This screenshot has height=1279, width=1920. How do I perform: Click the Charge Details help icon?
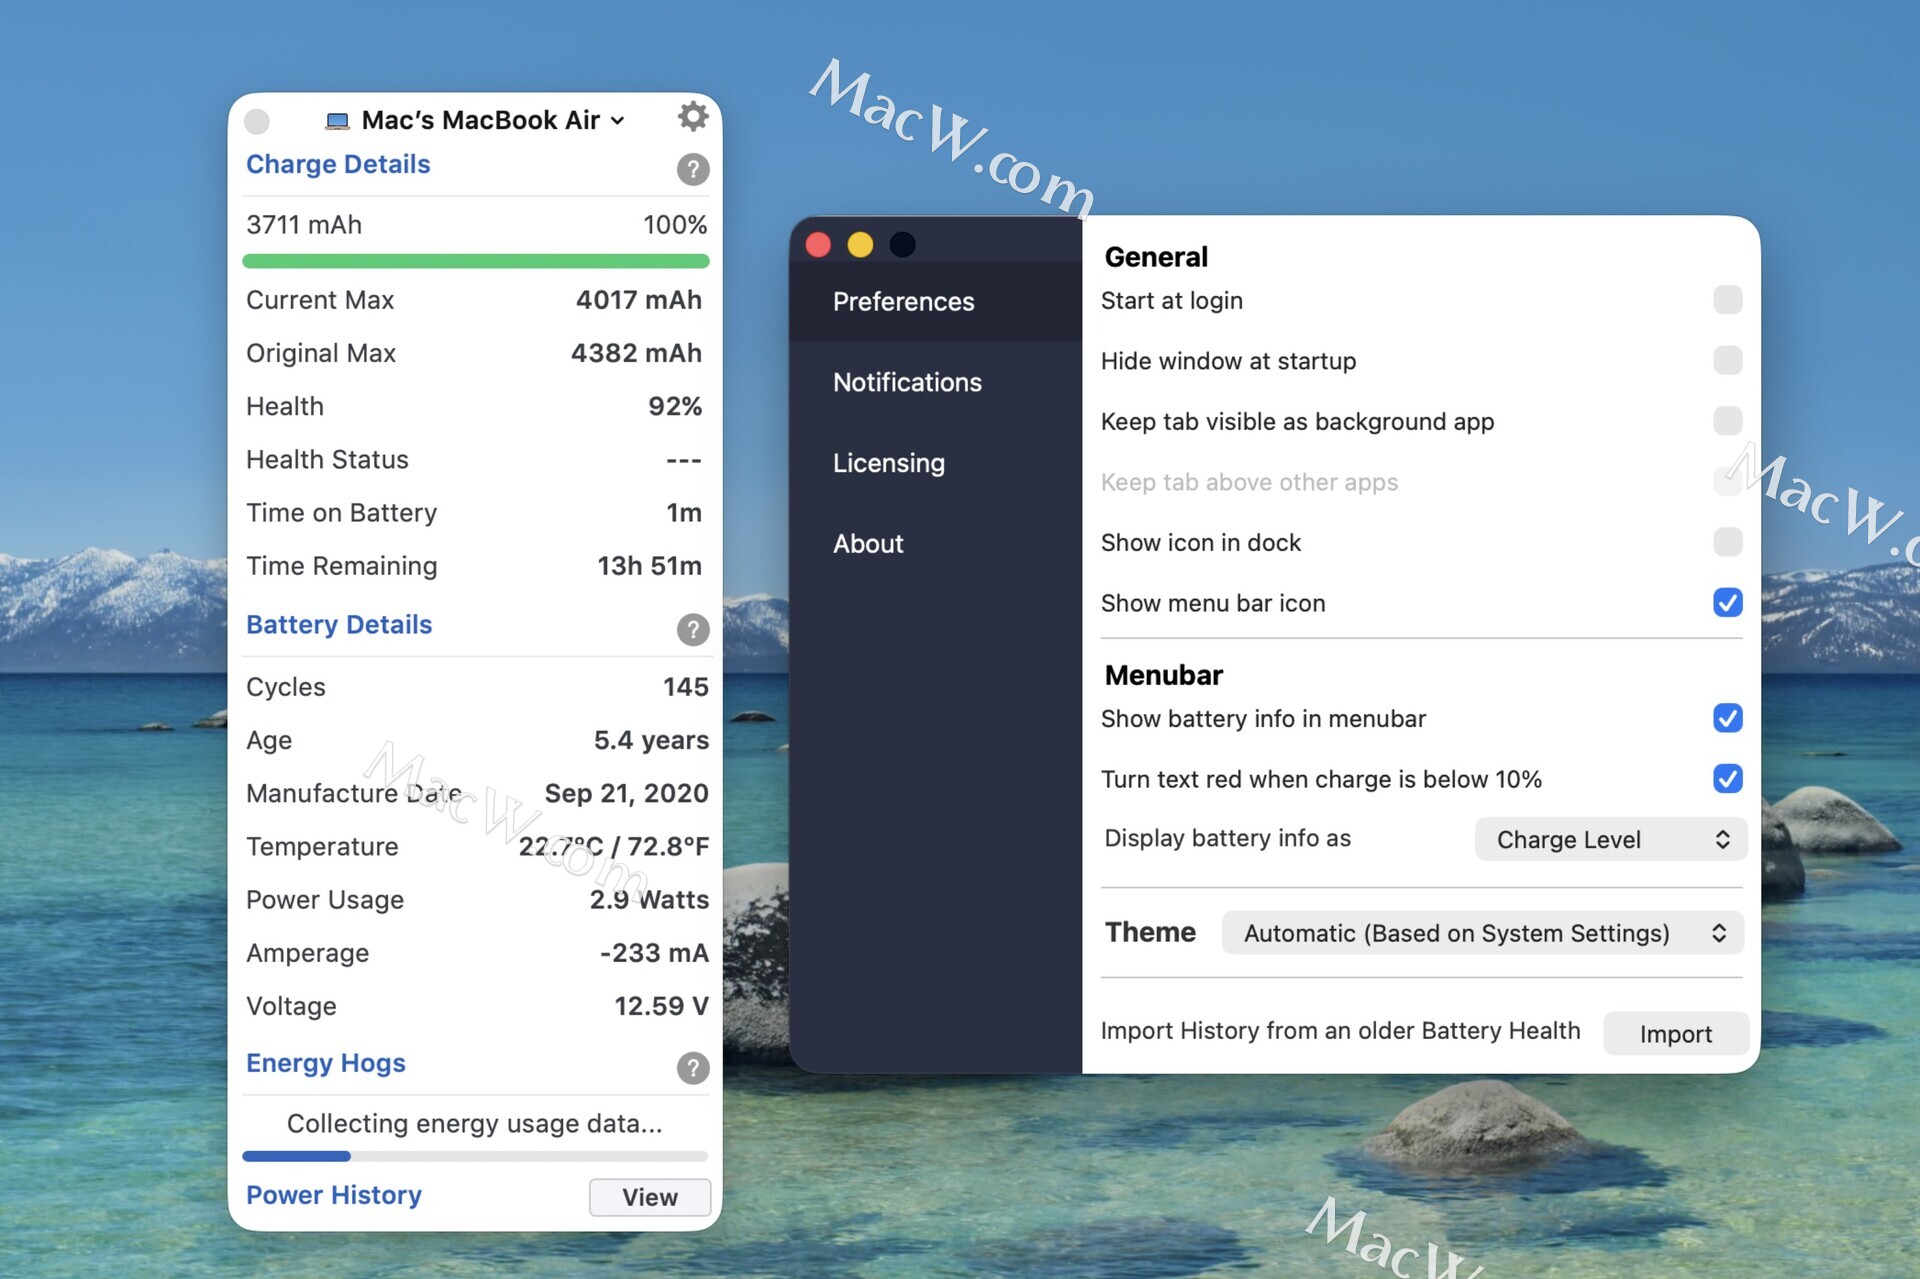[692, 169]
